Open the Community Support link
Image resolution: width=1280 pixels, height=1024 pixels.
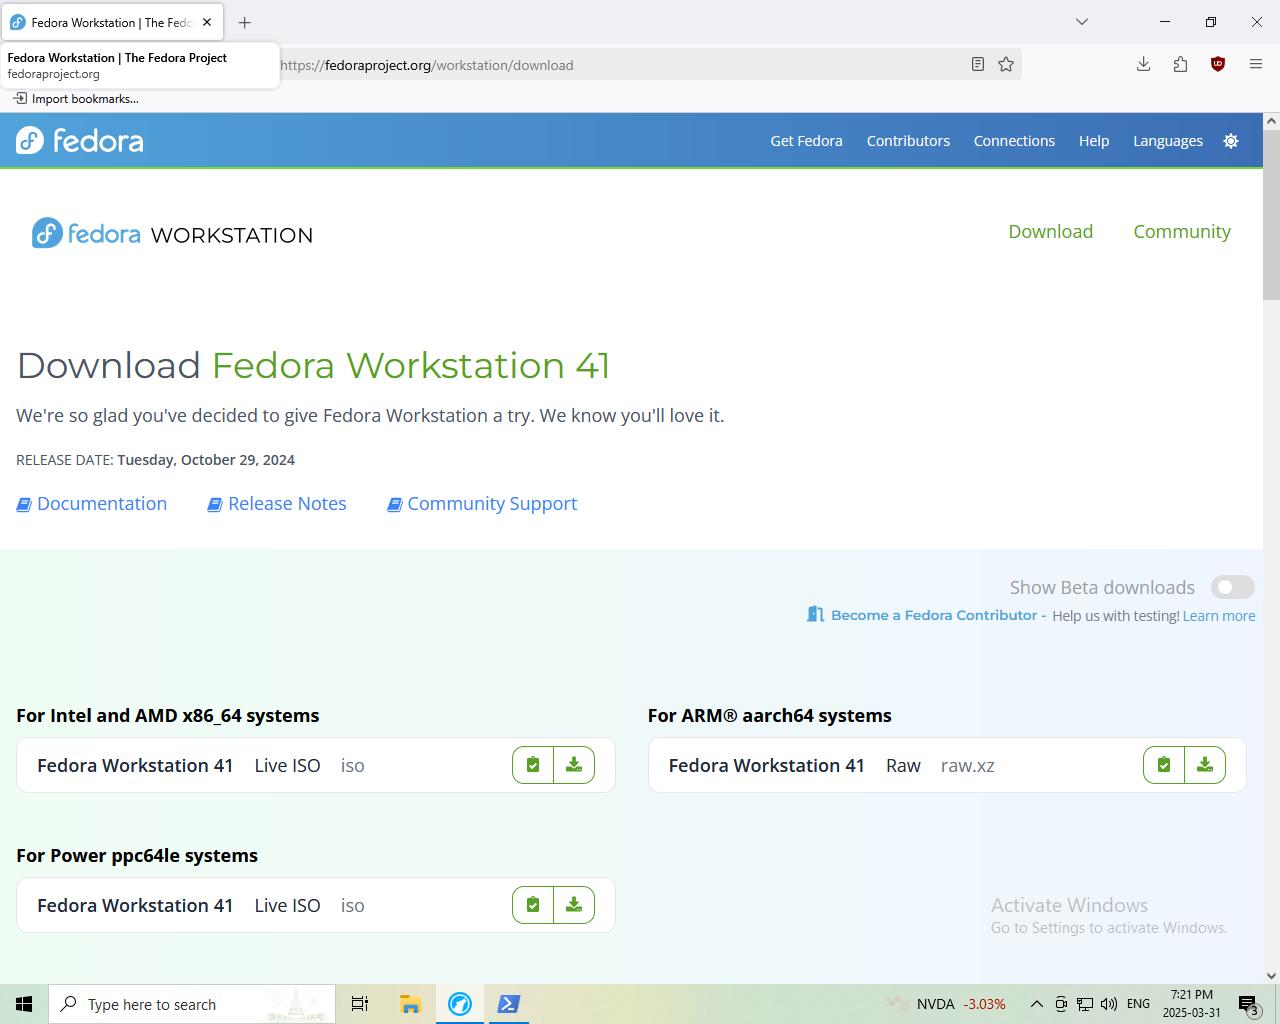(482, 504)
